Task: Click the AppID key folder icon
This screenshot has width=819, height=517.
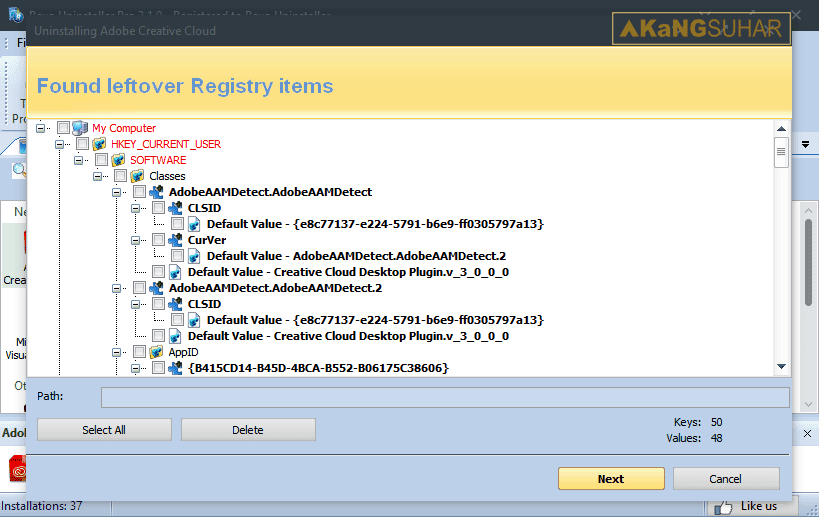Action: [156, 352]
